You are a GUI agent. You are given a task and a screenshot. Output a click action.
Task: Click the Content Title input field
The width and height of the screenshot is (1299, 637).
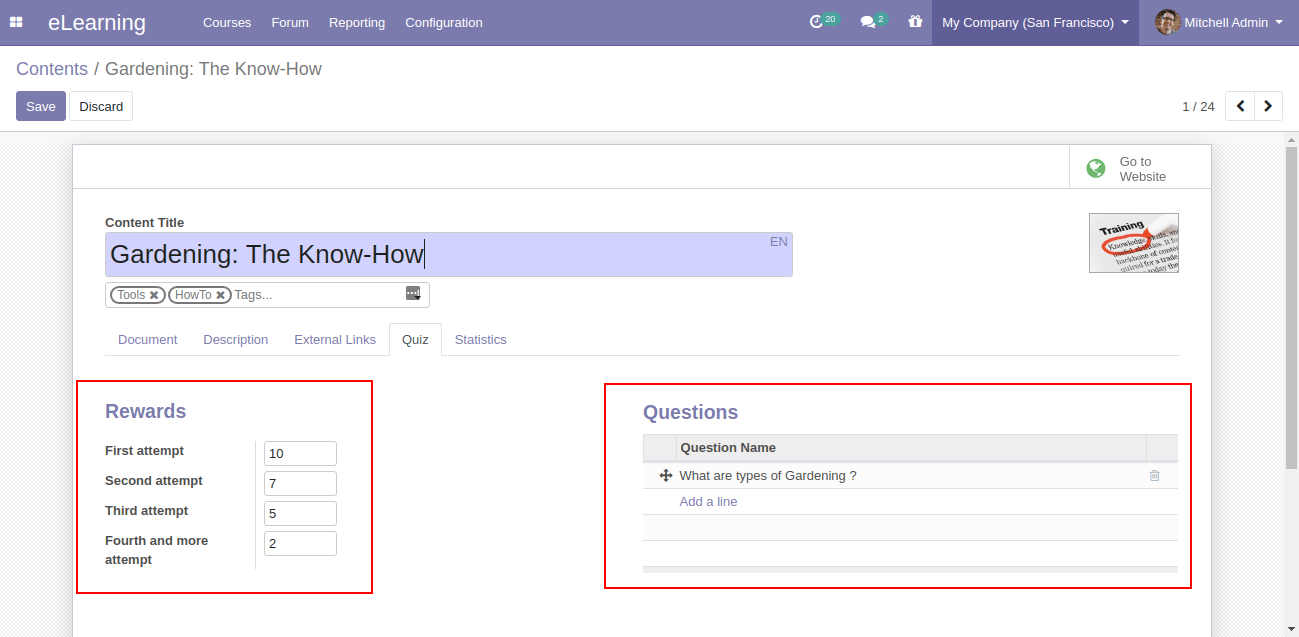point(449,254)
